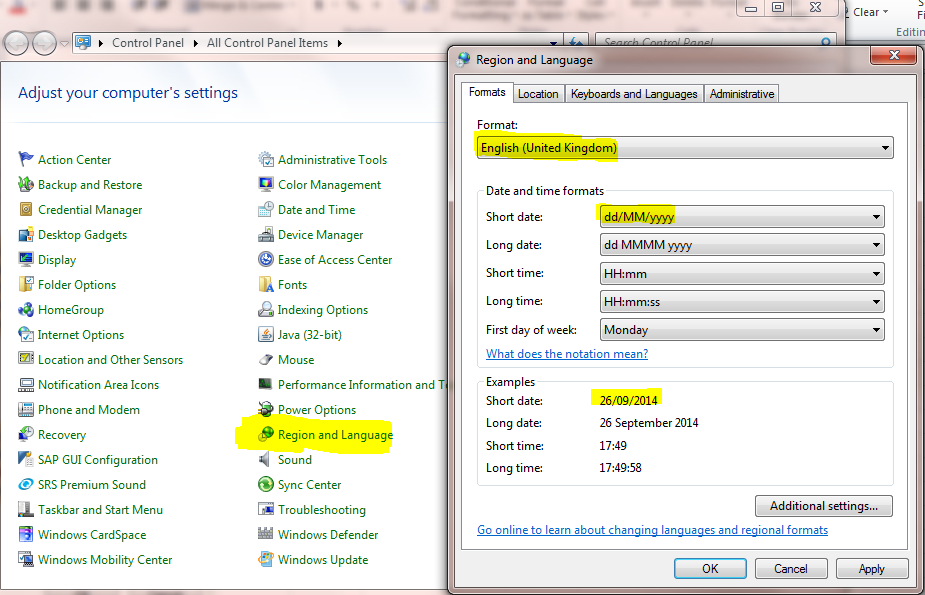The height and width of the screenshot is (595, 925).
Task: Open the Sound speaker icon
Action: pos(266,460)
